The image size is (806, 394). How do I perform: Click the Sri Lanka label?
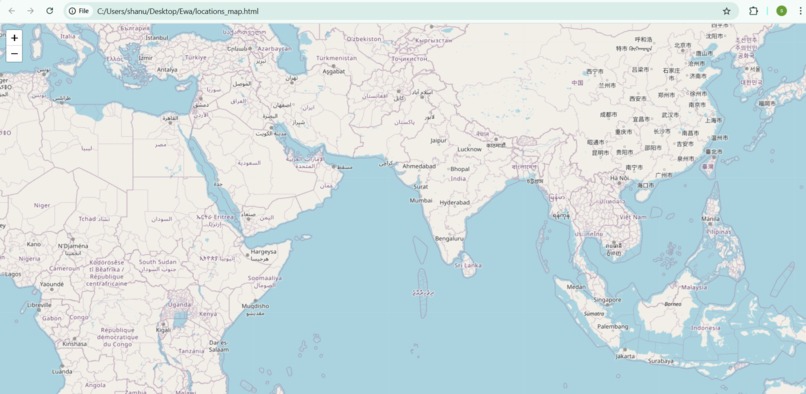point(468,265)
